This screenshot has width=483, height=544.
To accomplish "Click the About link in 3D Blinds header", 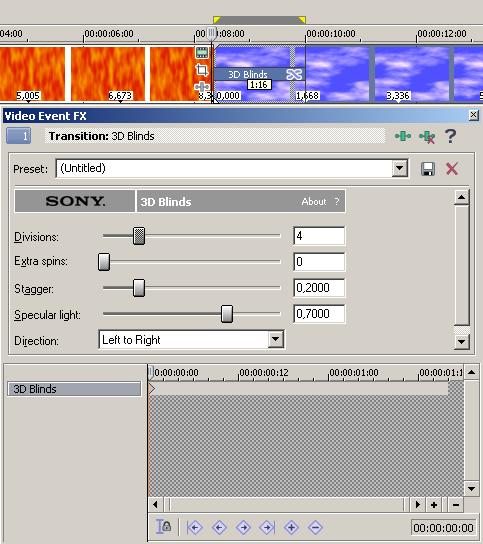I will (x=314, y=201).
